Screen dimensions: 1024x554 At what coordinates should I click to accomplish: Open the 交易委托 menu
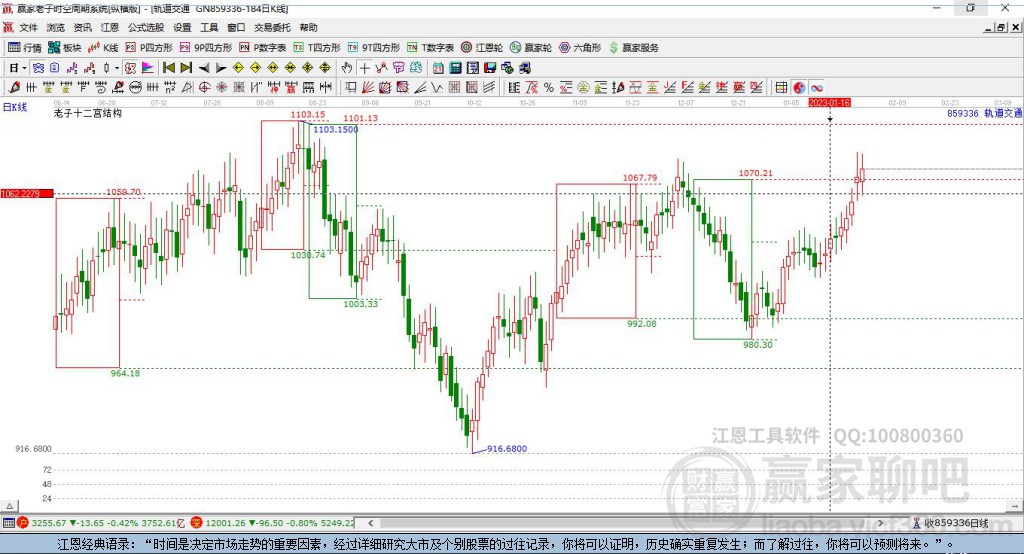272,27
